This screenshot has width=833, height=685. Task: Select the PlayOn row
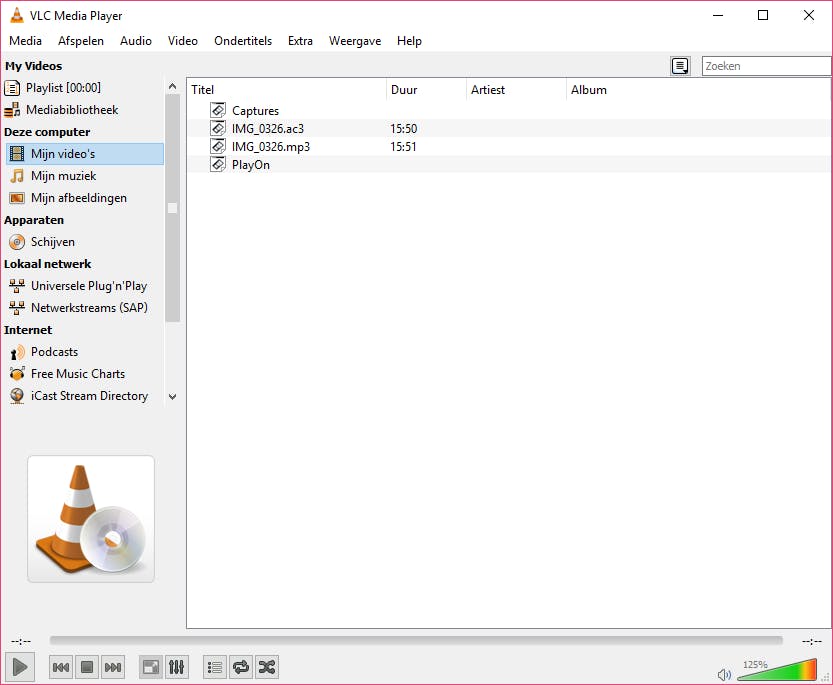tap(509, 165)
